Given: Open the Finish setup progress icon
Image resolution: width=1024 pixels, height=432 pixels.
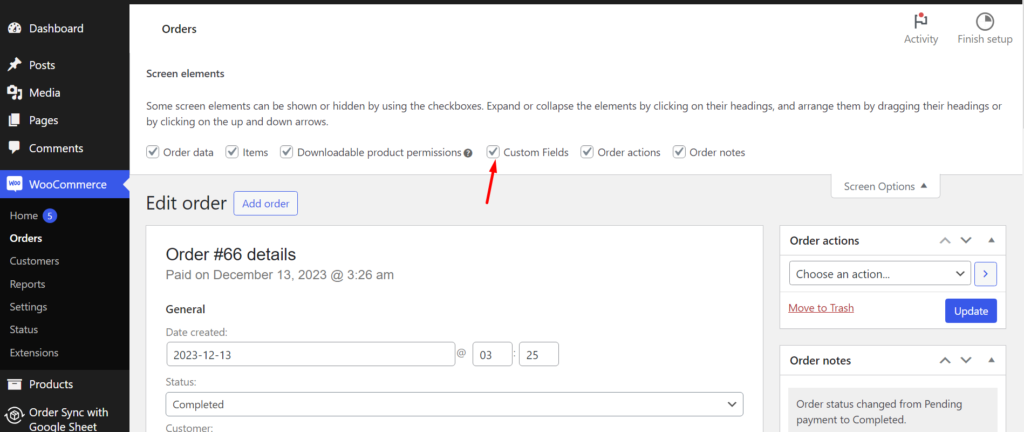Looking at the screenshot, I should (984, 20).
